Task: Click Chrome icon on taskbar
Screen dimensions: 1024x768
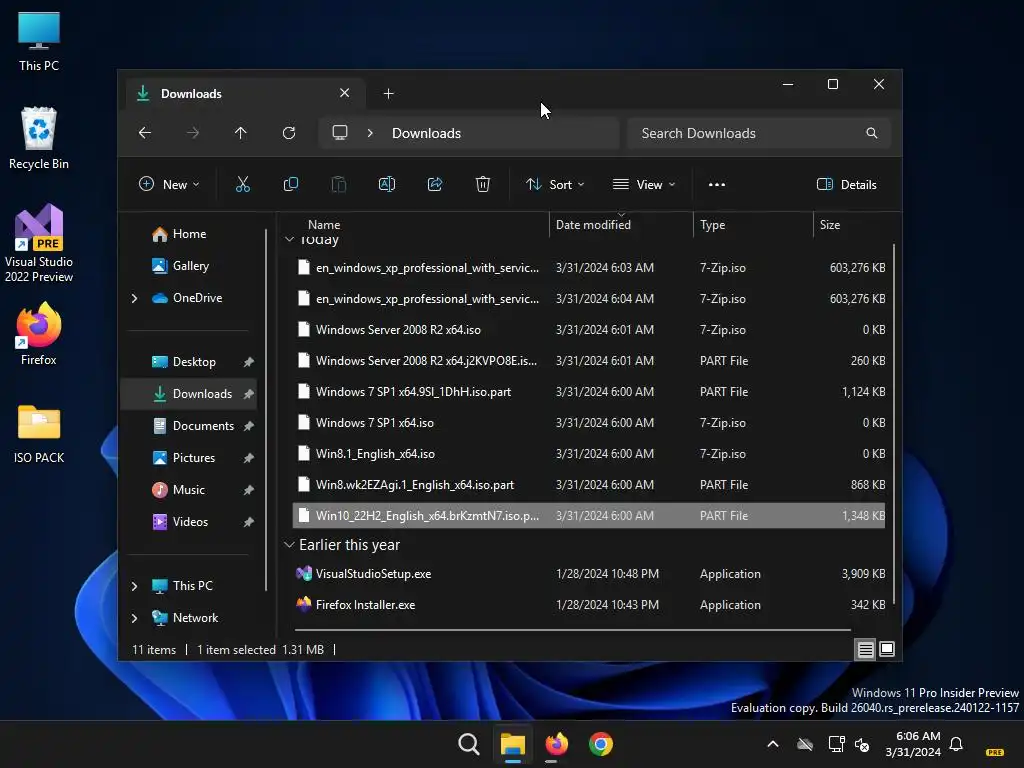Action: [x=600, y=744]
